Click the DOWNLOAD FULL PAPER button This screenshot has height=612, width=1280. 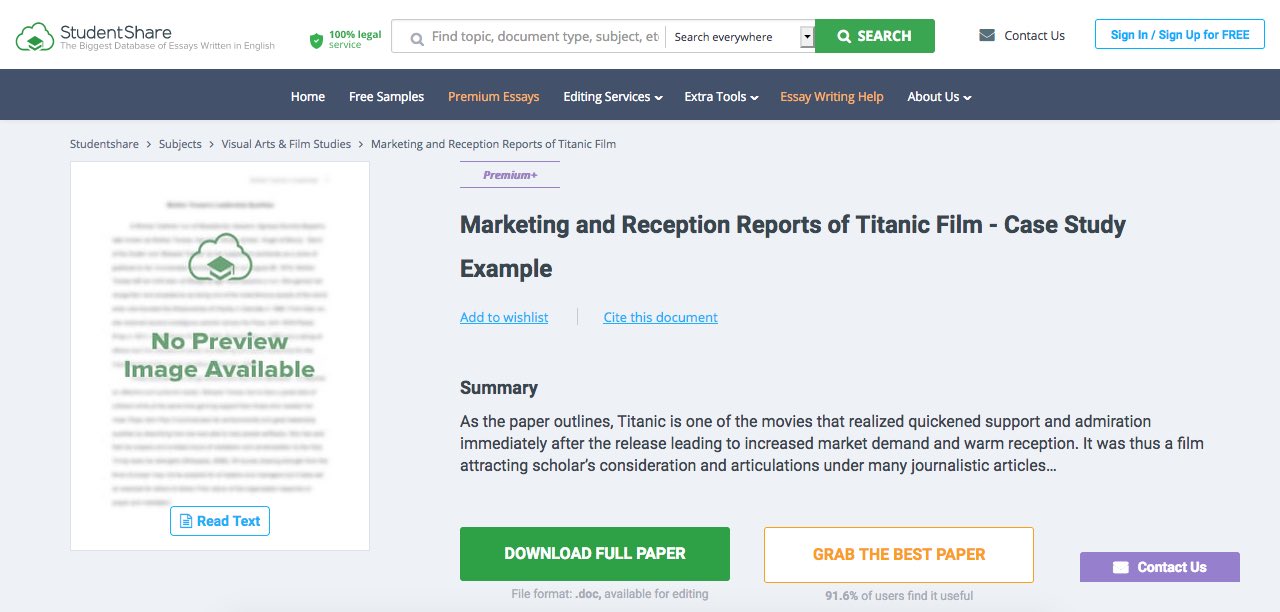[x=595, y=554]
